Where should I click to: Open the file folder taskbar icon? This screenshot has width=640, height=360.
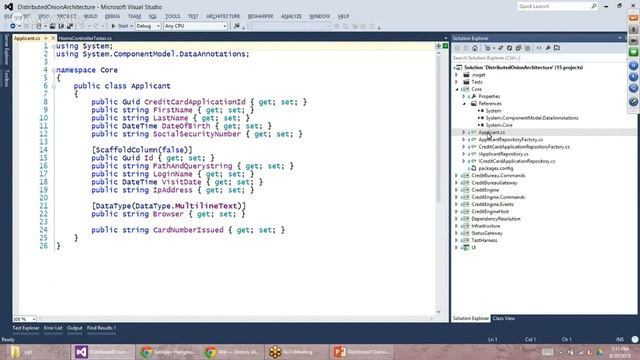15,352
